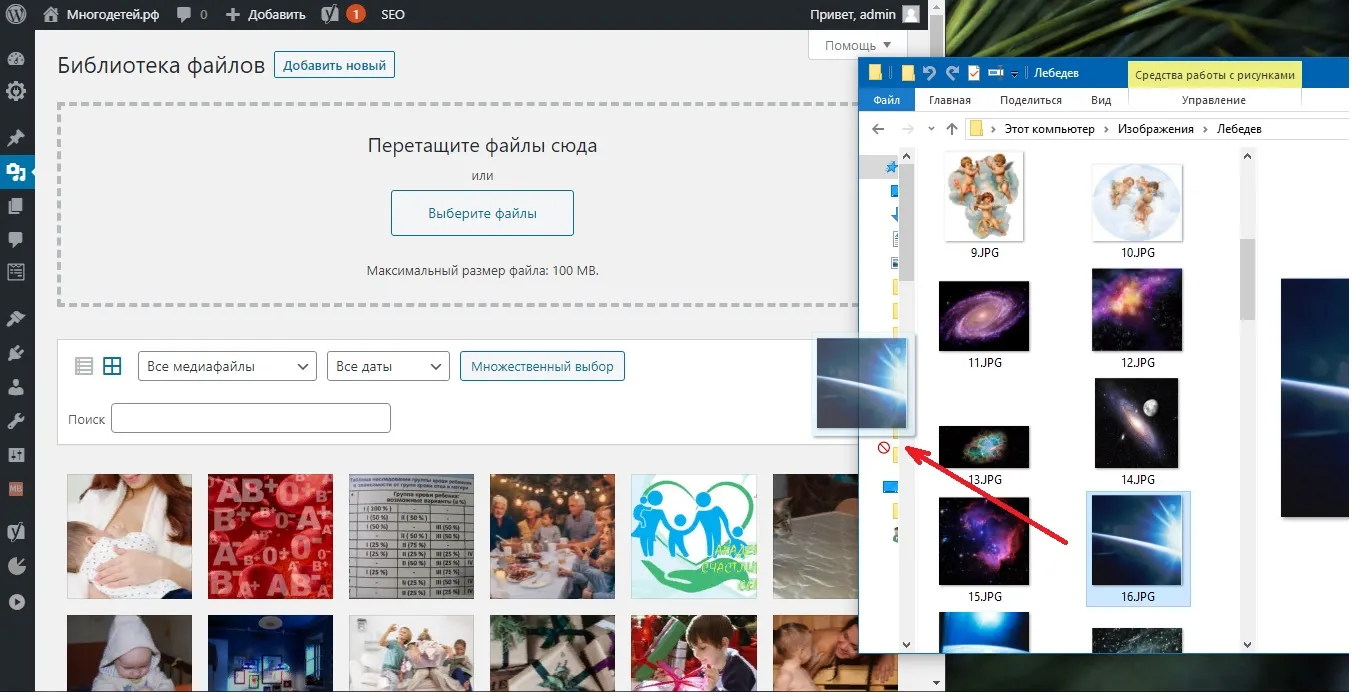Click Properties checkmark icon in Explorer title bar
The height and width of the screenshot is (692, 1352).
click(973, 73)
